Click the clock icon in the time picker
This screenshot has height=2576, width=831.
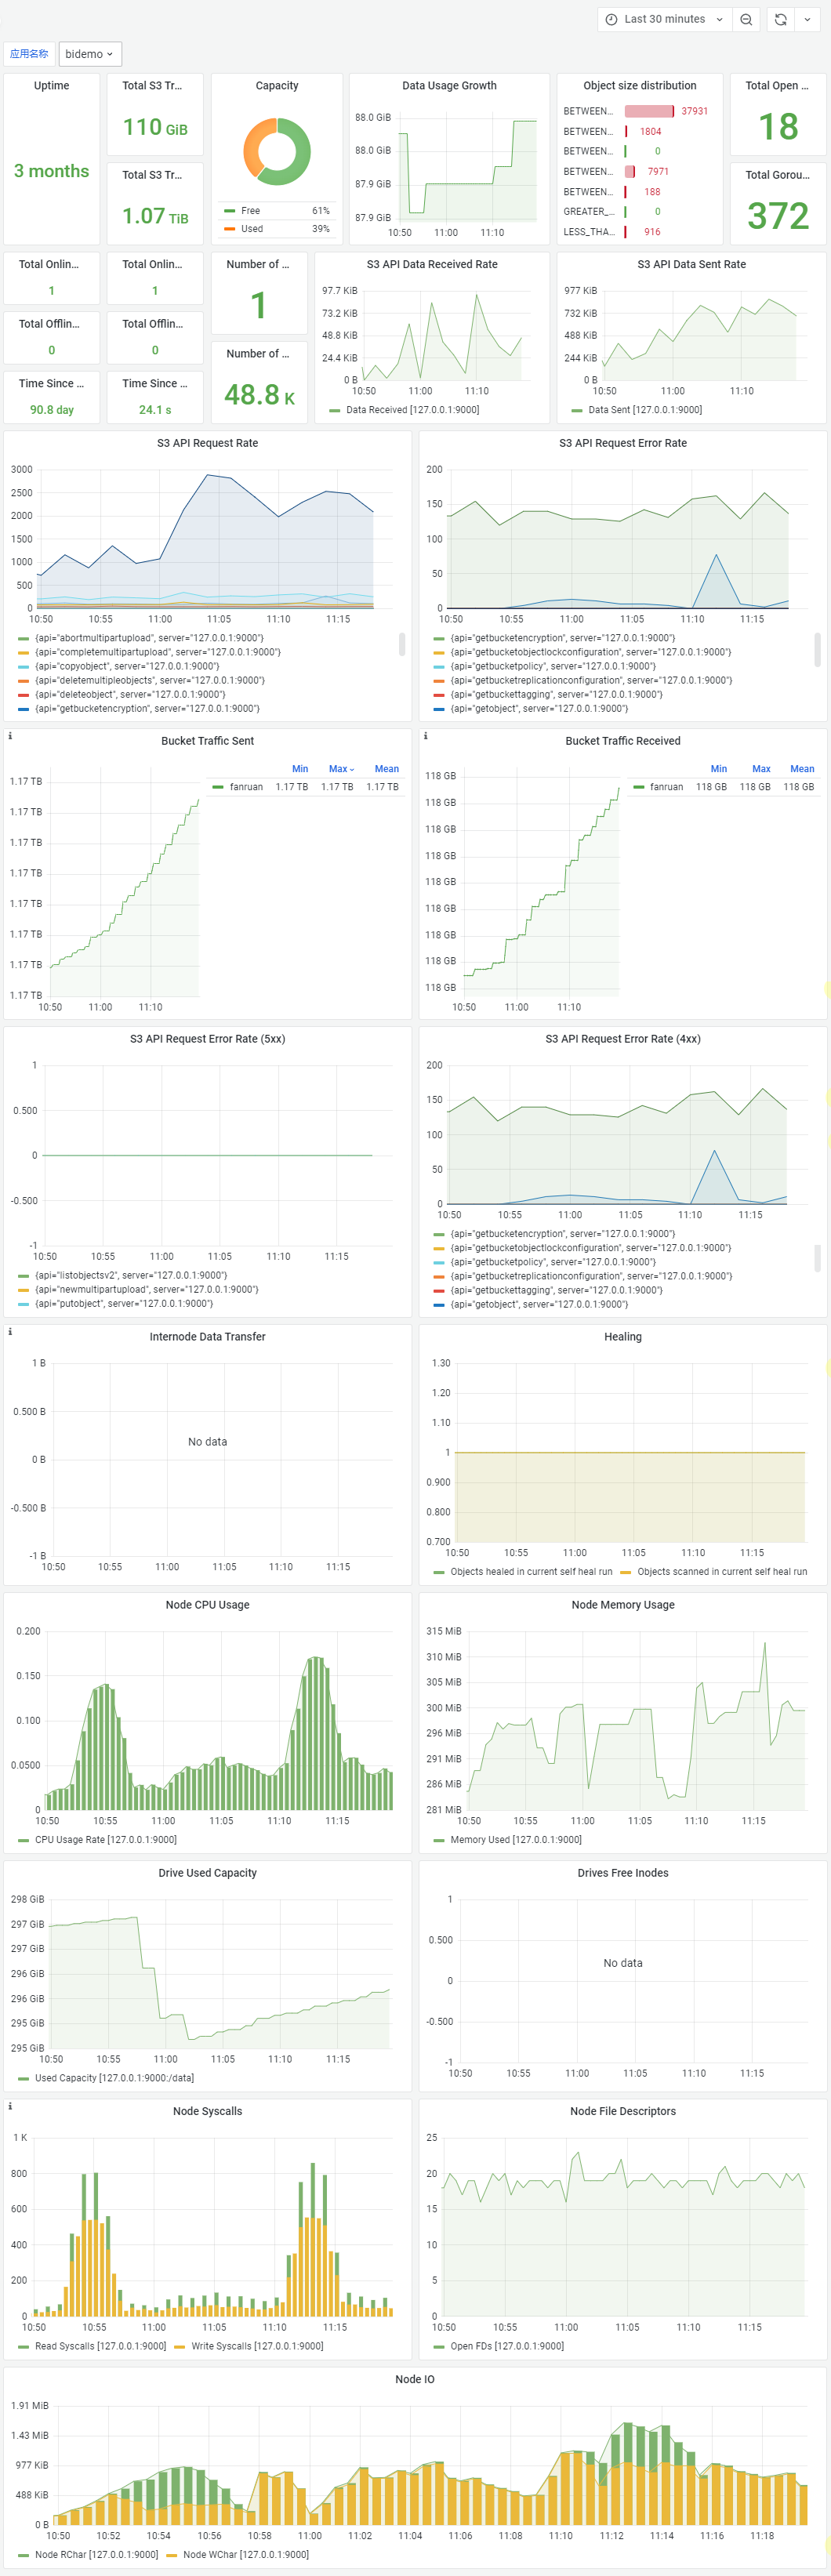tap(611, 19)
